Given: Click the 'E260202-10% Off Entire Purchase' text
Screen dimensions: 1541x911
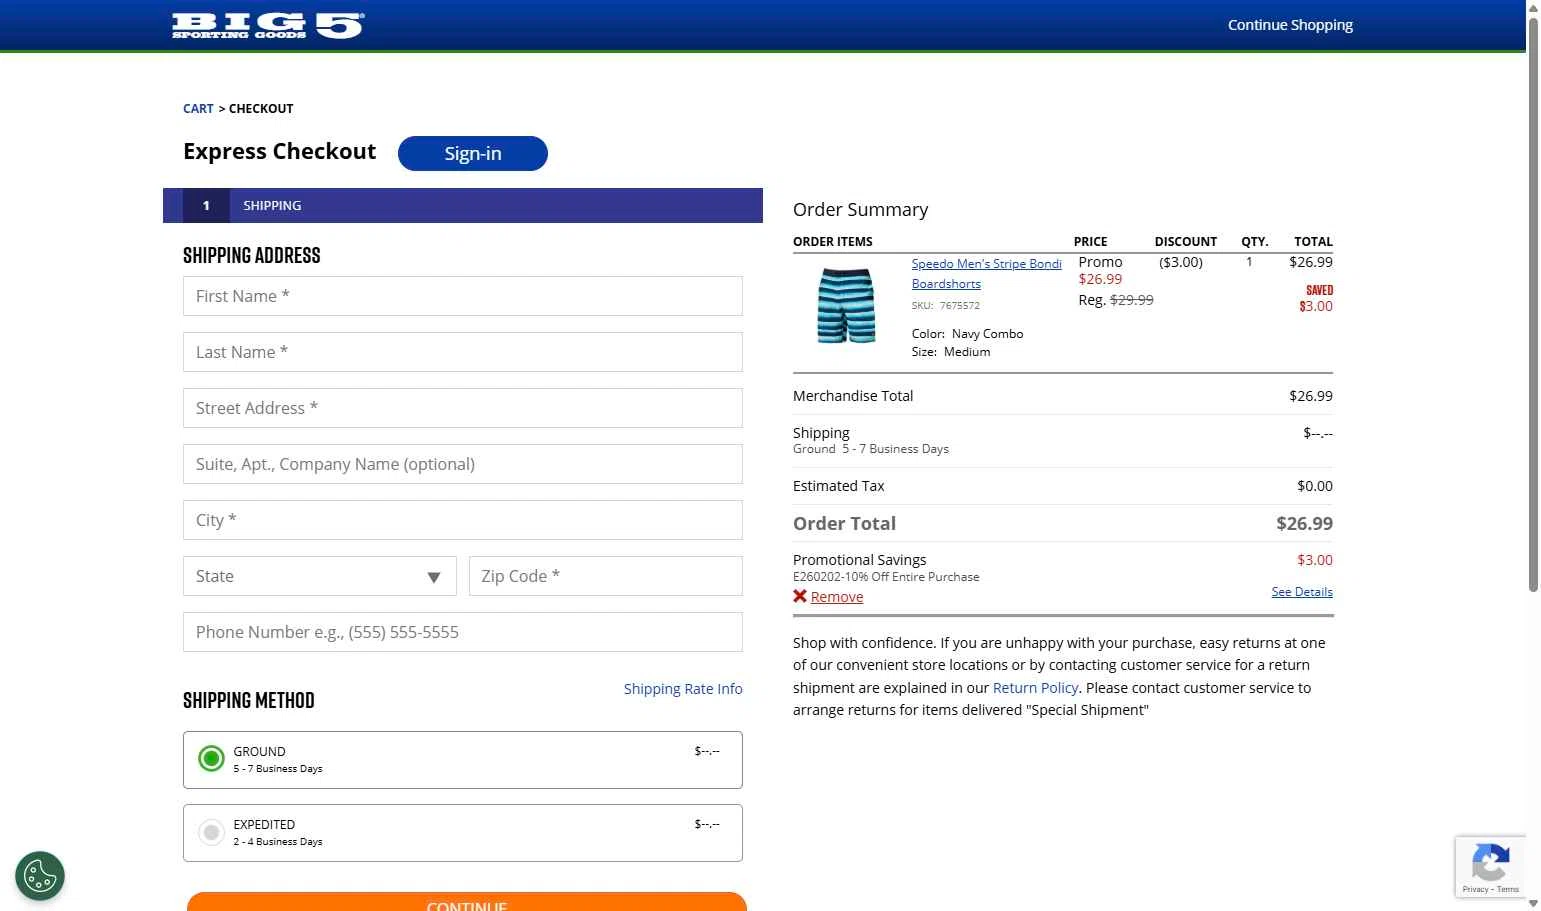Looking at the screenshot, I should coord(886,577).
